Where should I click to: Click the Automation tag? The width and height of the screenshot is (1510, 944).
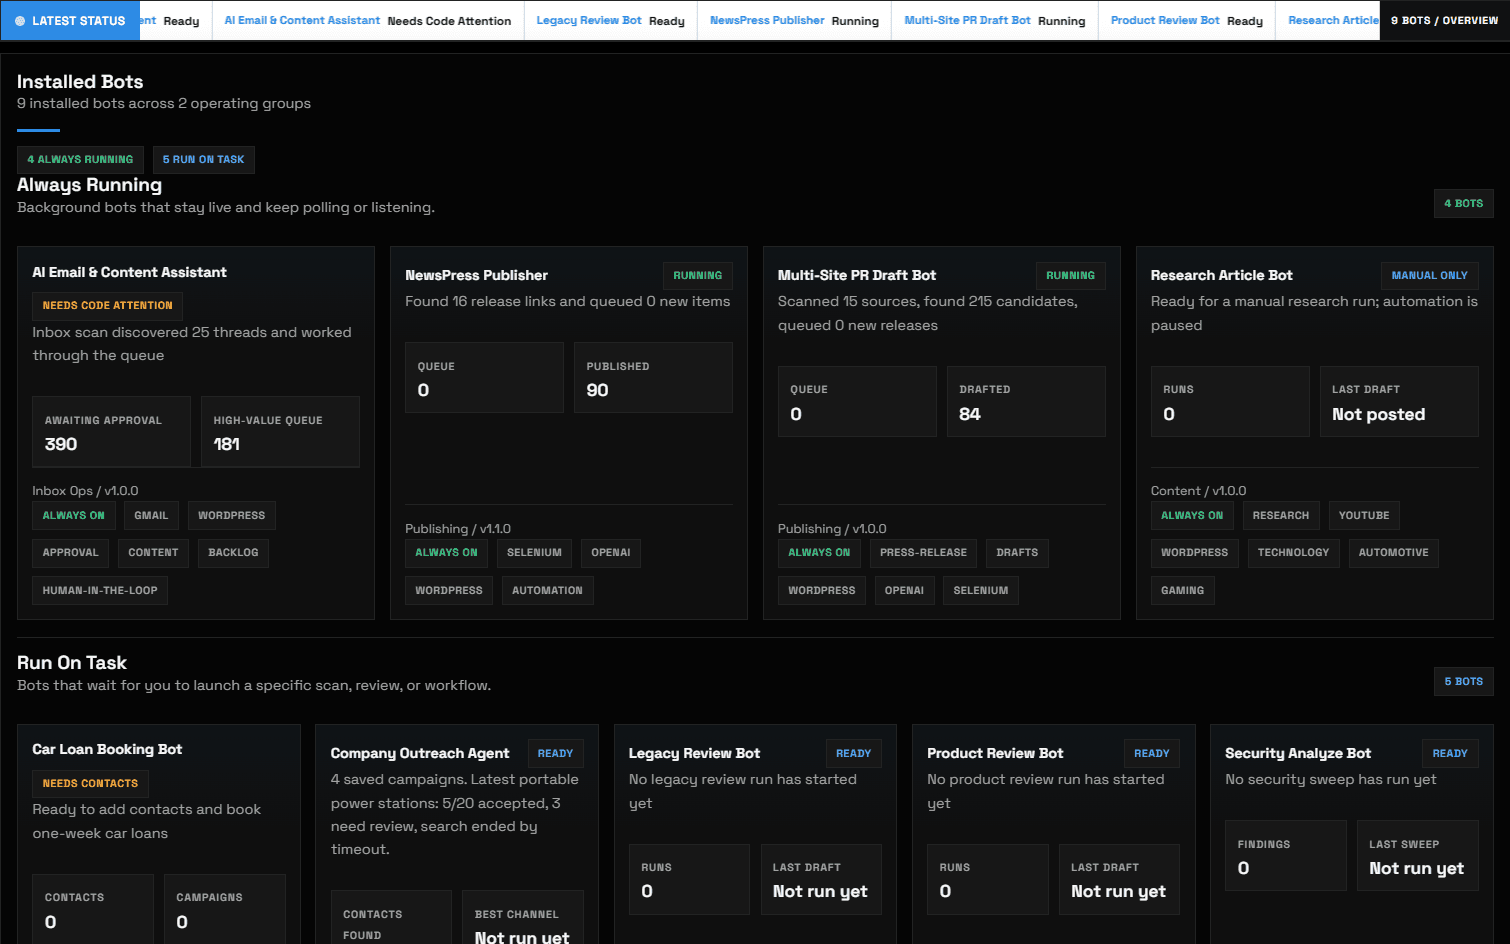coord(547,591)
